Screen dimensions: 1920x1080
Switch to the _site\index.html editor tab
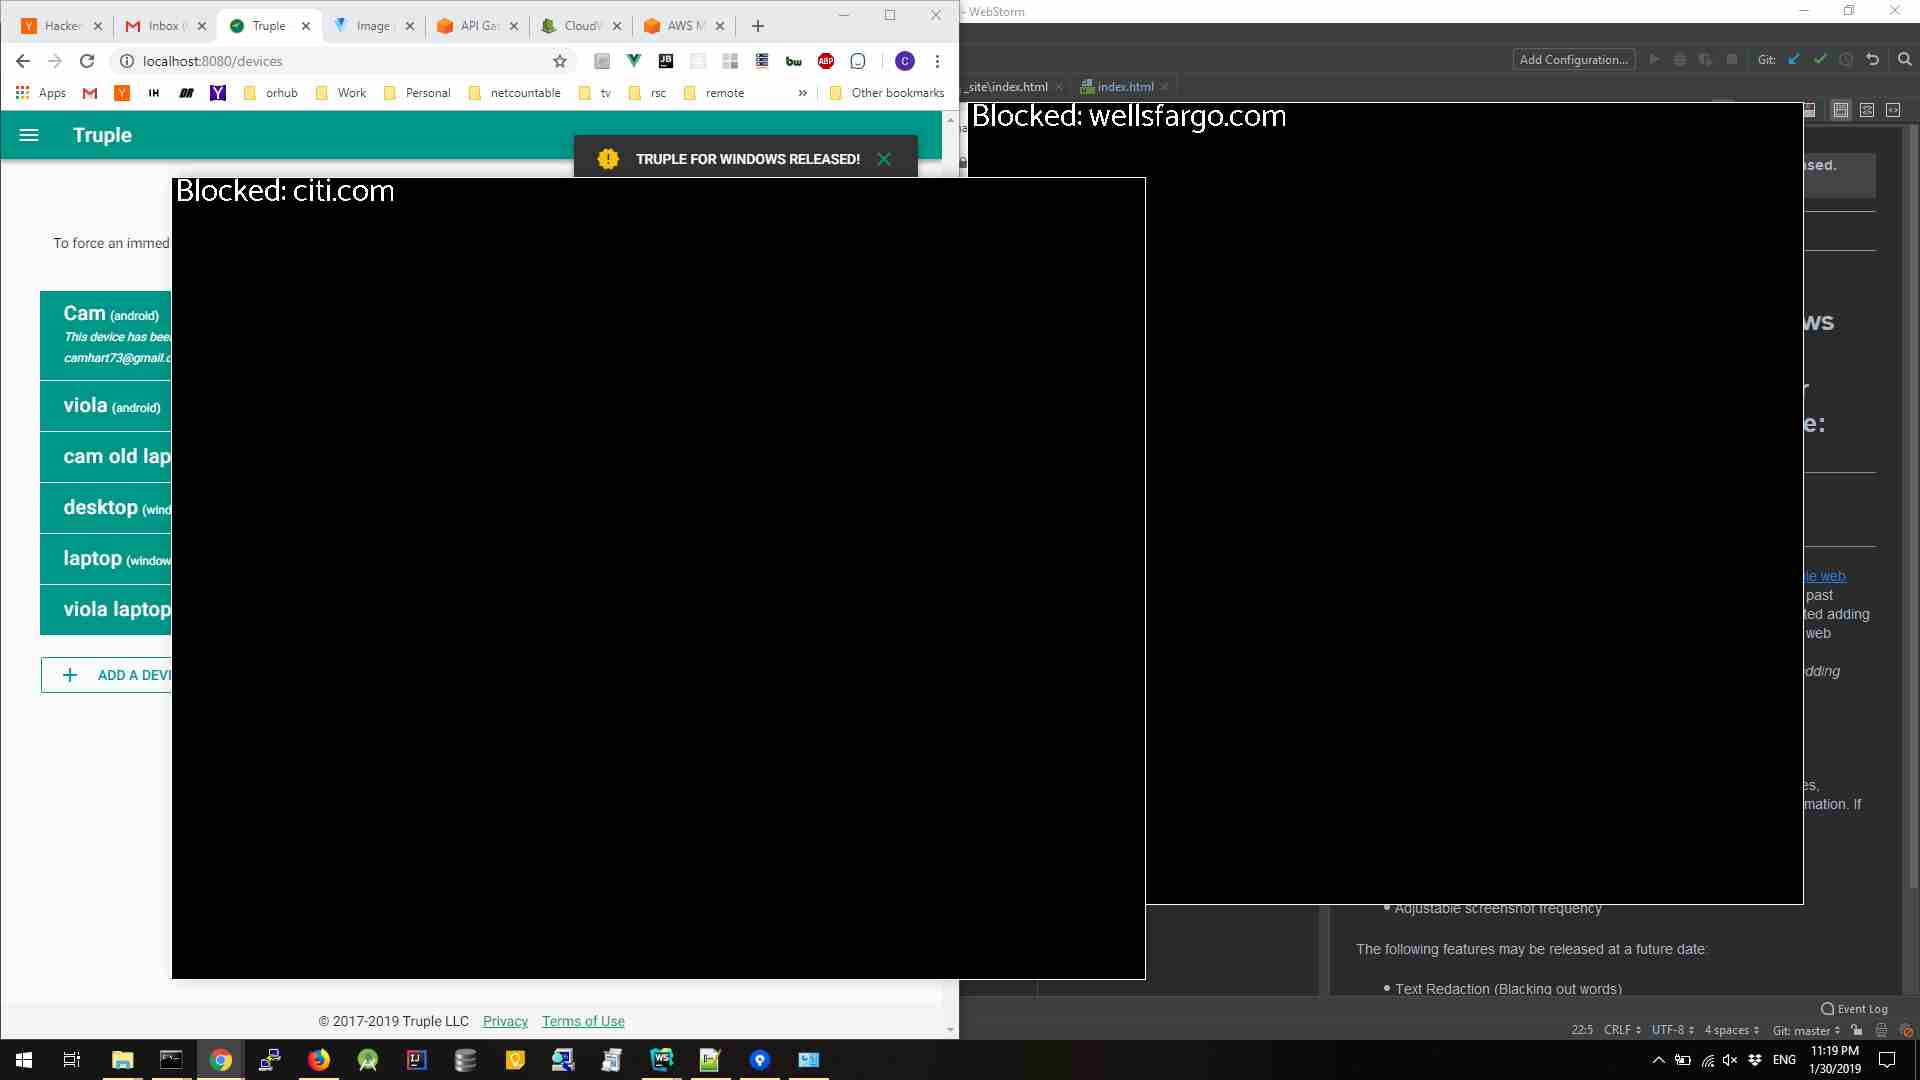(1012, 87)
